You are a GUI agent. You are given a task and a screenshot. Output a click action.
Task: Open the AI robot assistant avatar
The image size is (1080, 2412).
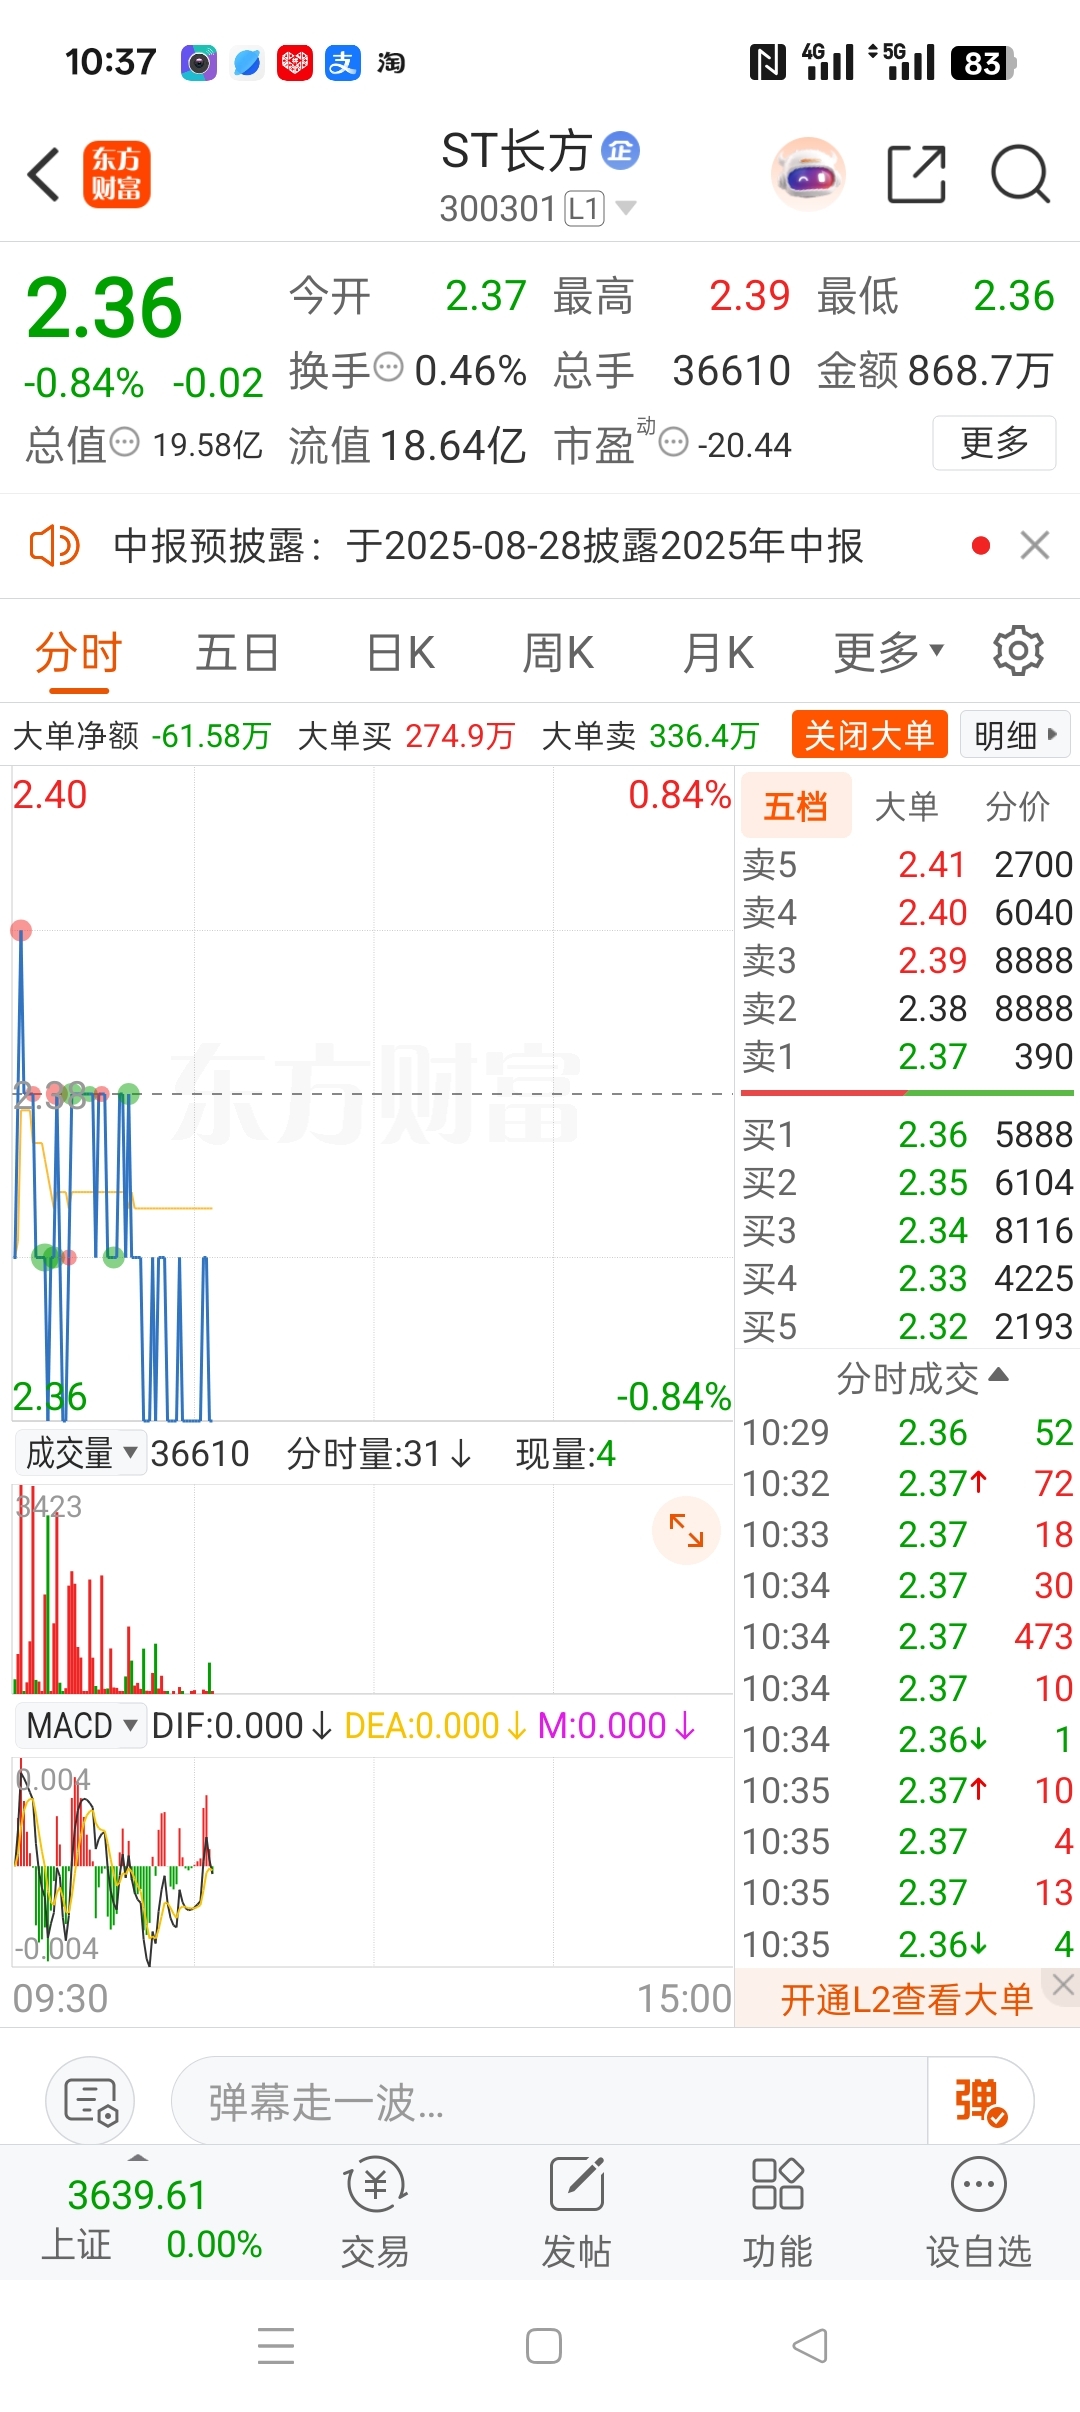(x=808, y=174)
